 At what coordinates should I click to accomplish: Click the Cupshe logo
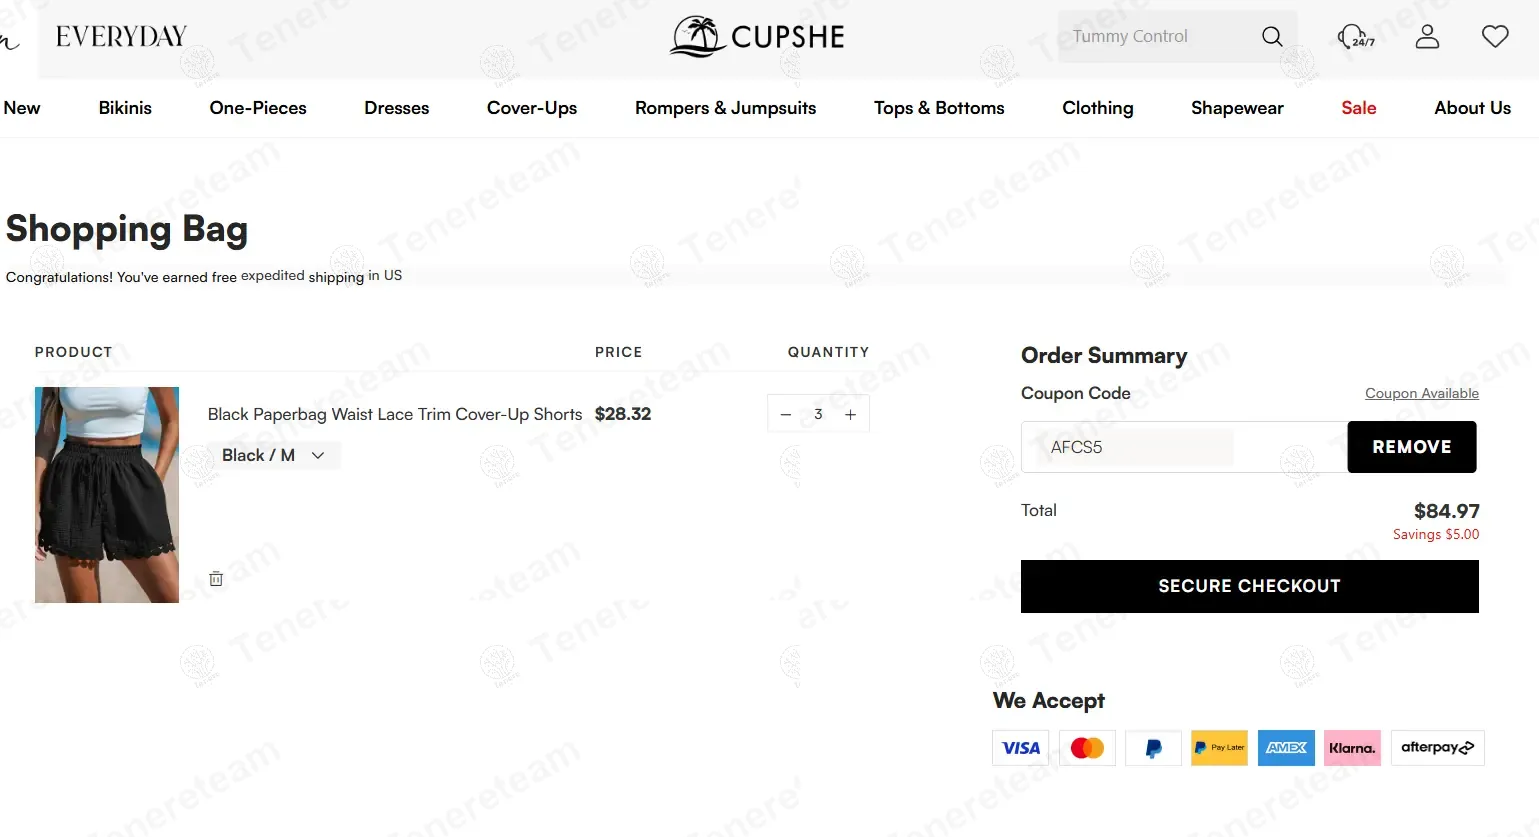[757, 37]
